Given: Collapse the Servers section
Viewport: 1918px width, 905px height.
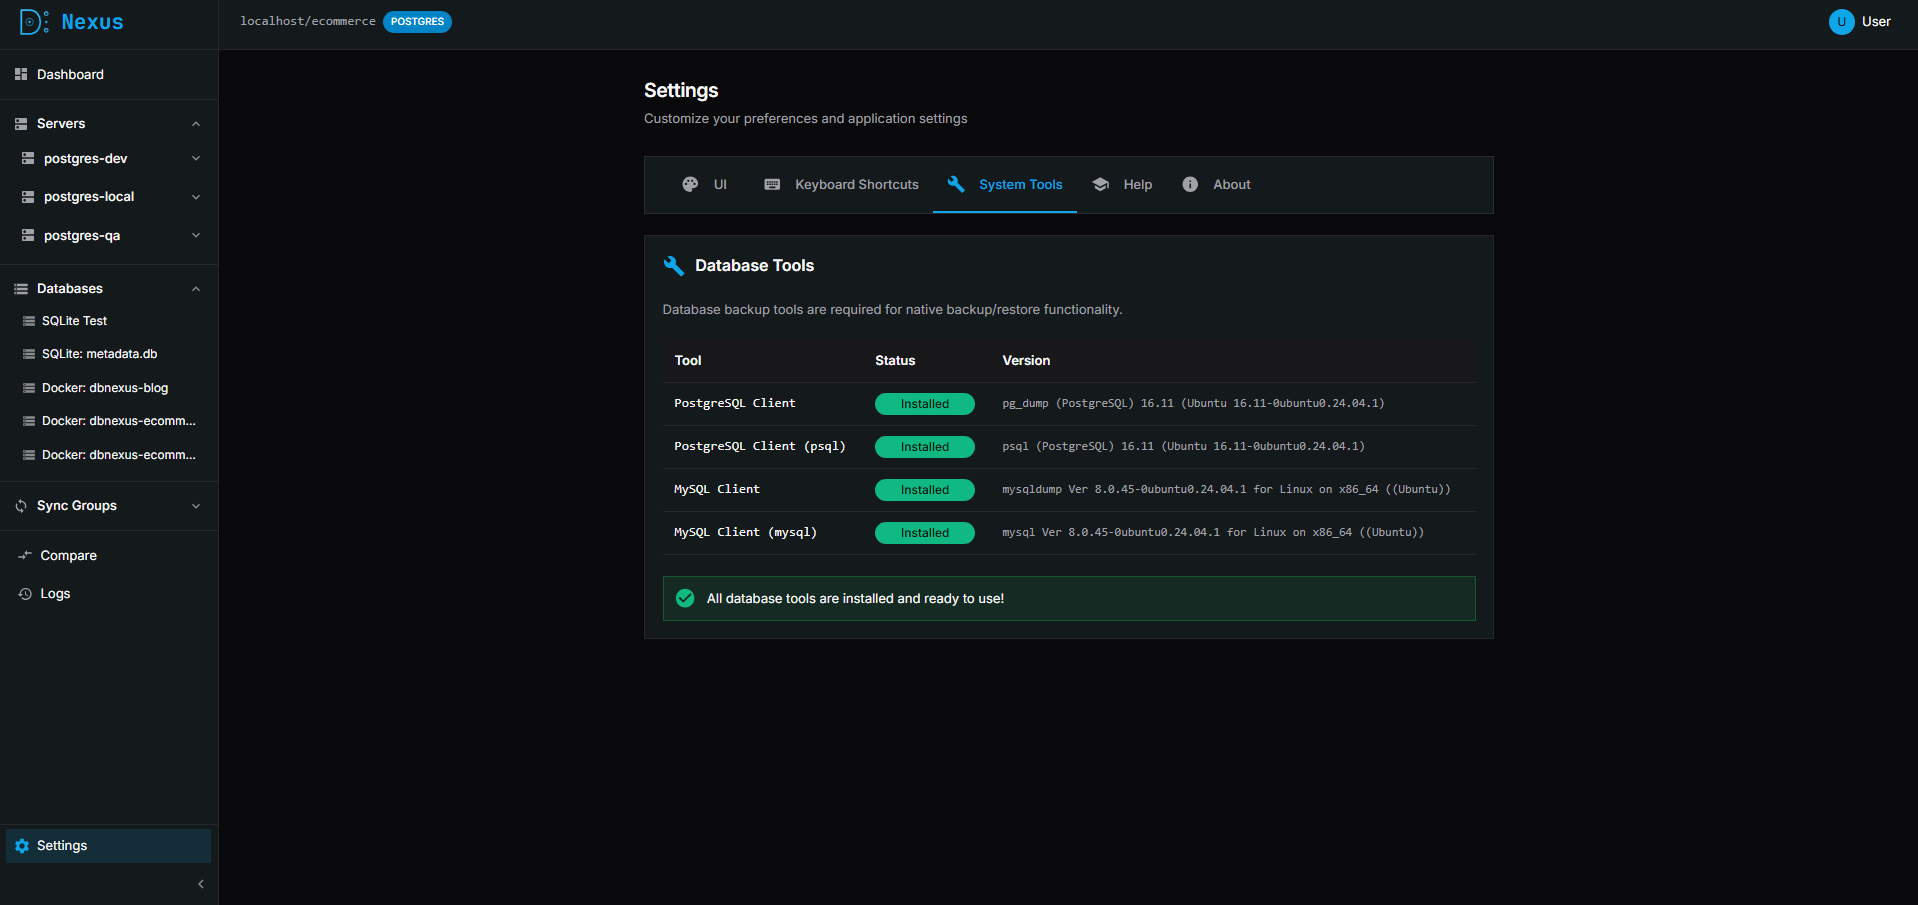Looking at the screenshot, I should 196,124.
